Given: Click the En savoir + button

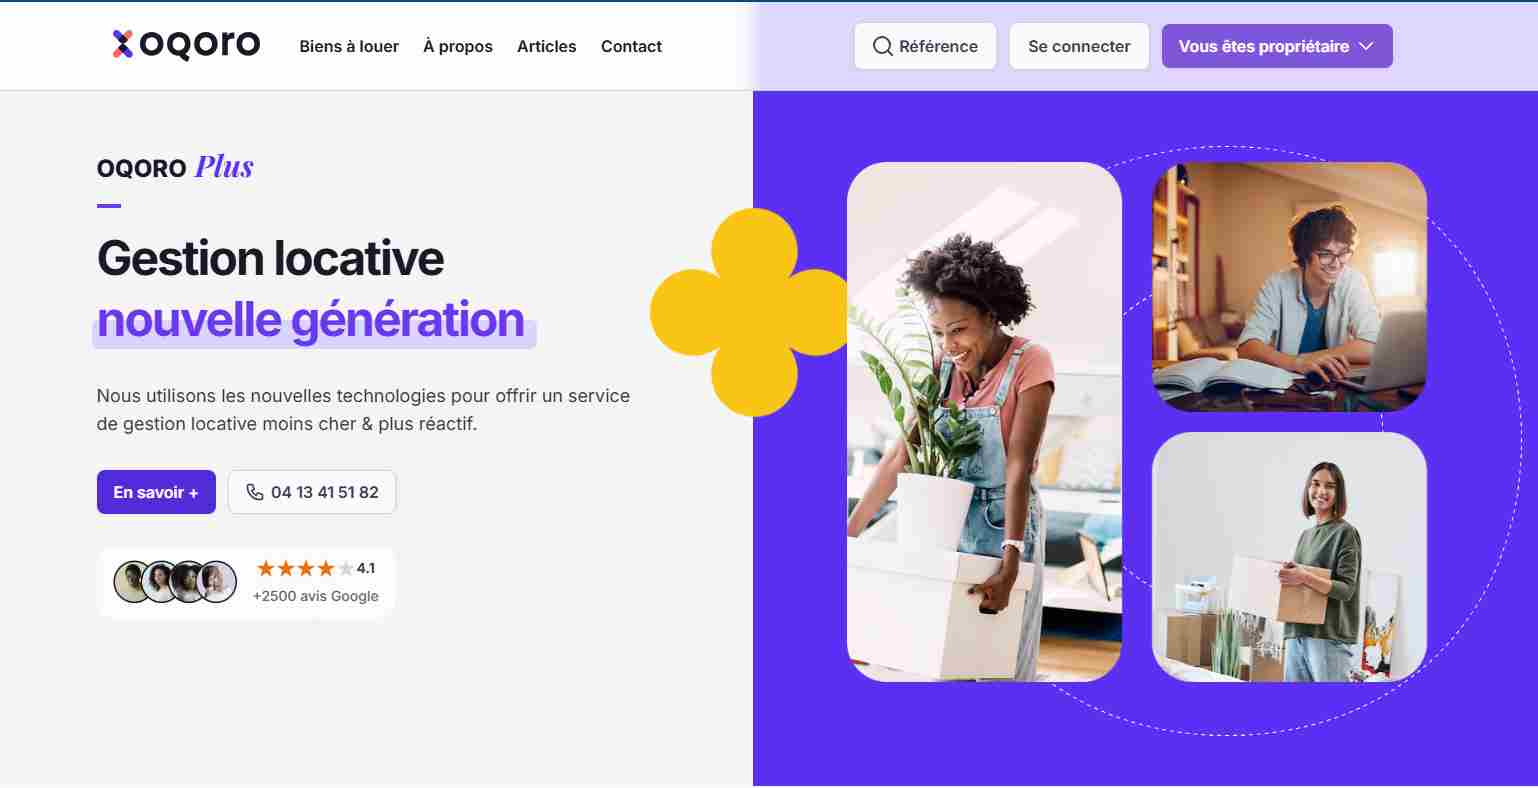Looking at the screenshot, I should [x=156, y=492].
